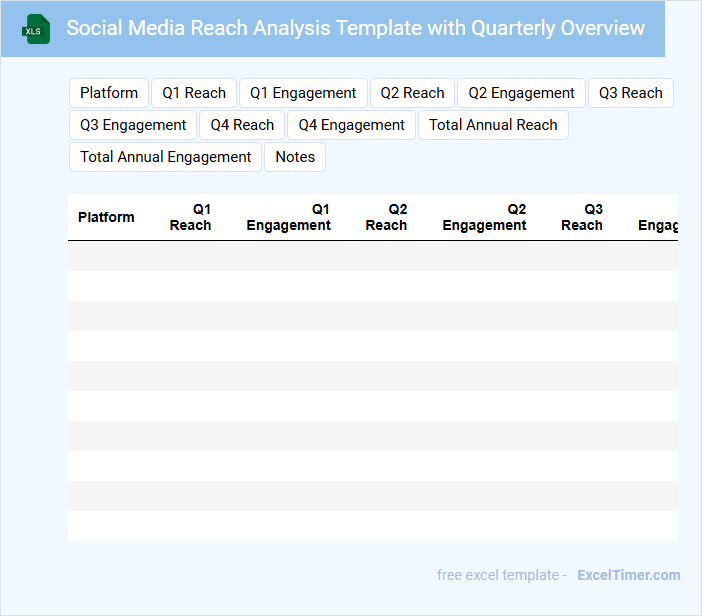This screenshot has width=702, height=616.
Task: Click the Q1 Reach table column header
Action: 190,217
